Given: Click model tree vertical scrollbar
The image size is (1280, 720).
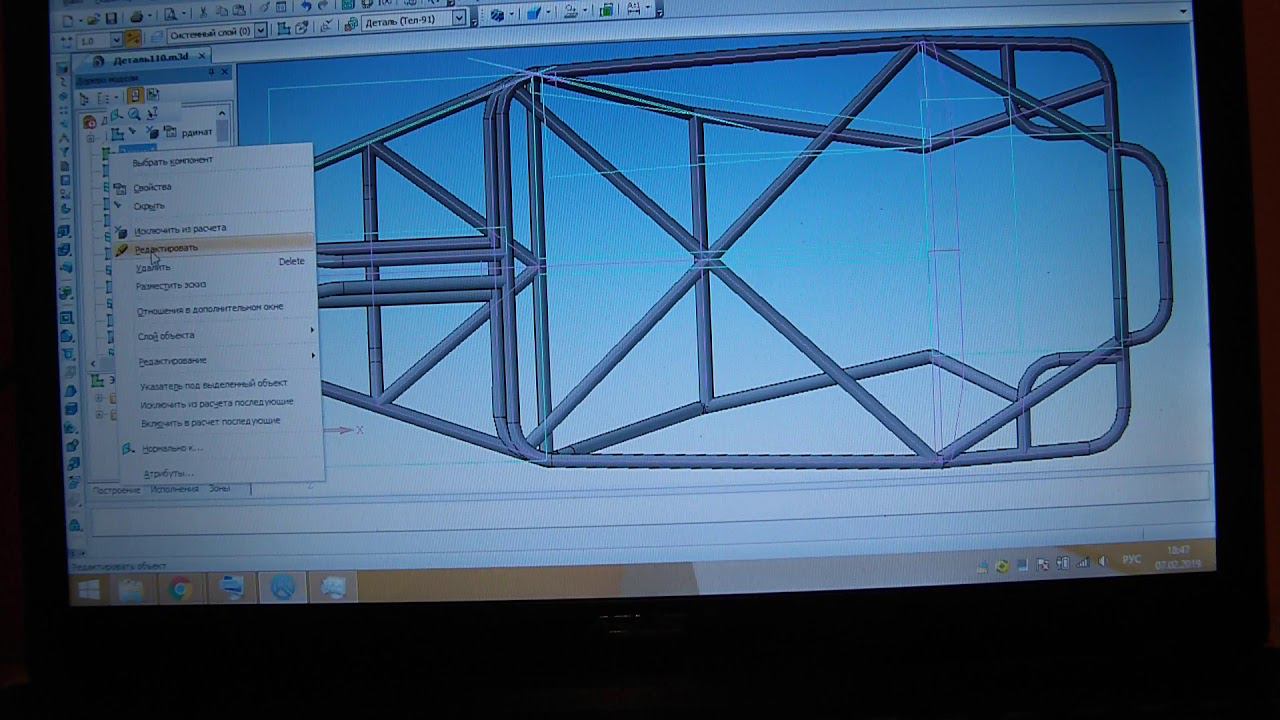Looking at the screenshot, I should [x=222, y=131].
